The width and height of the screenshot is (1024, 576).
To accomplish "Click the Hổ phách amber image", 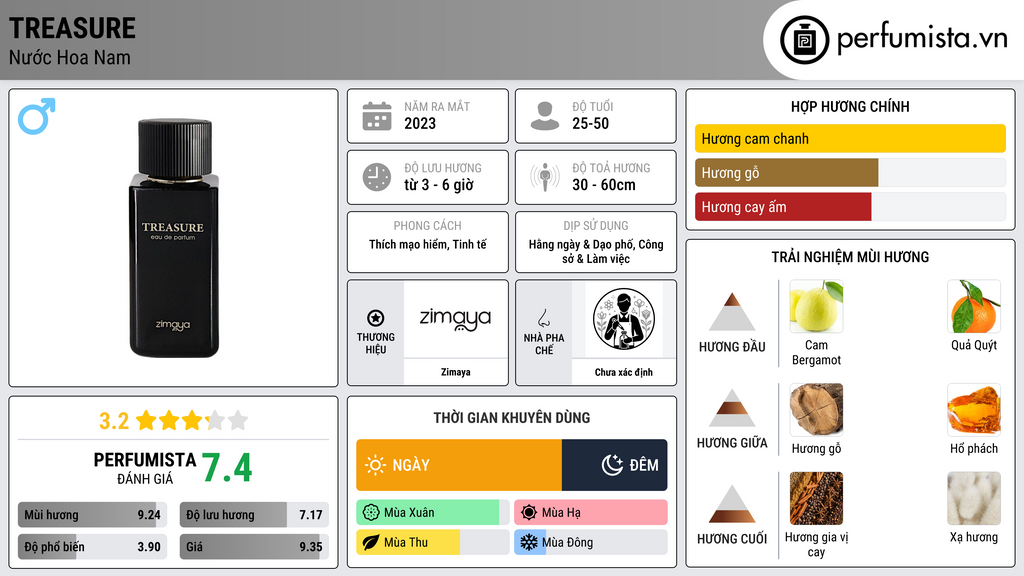I will pos(974,409).
